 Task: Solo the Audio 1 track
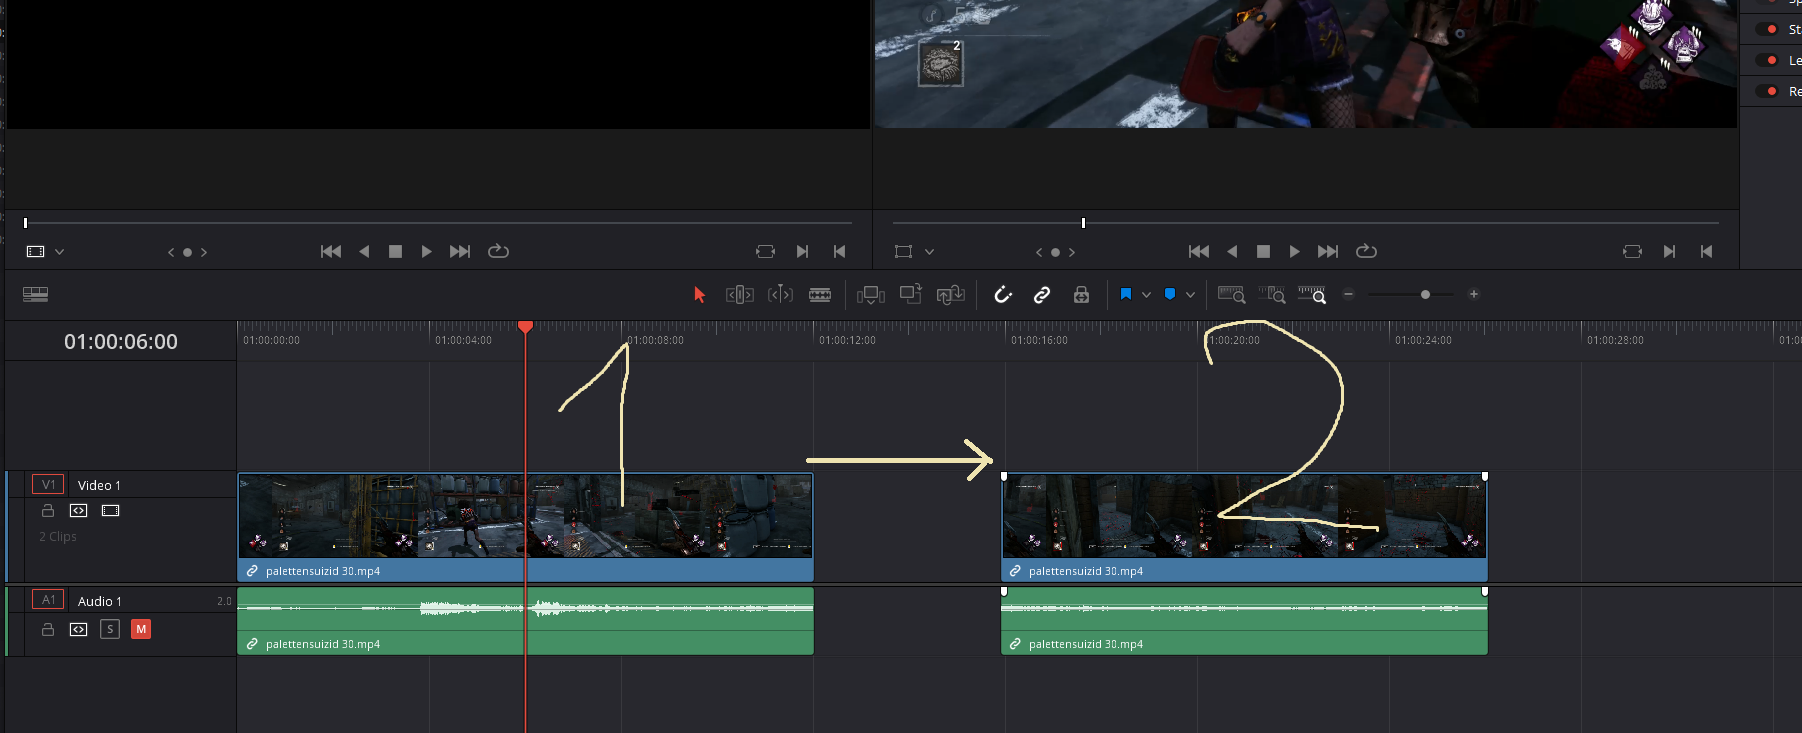coord(110,629)
